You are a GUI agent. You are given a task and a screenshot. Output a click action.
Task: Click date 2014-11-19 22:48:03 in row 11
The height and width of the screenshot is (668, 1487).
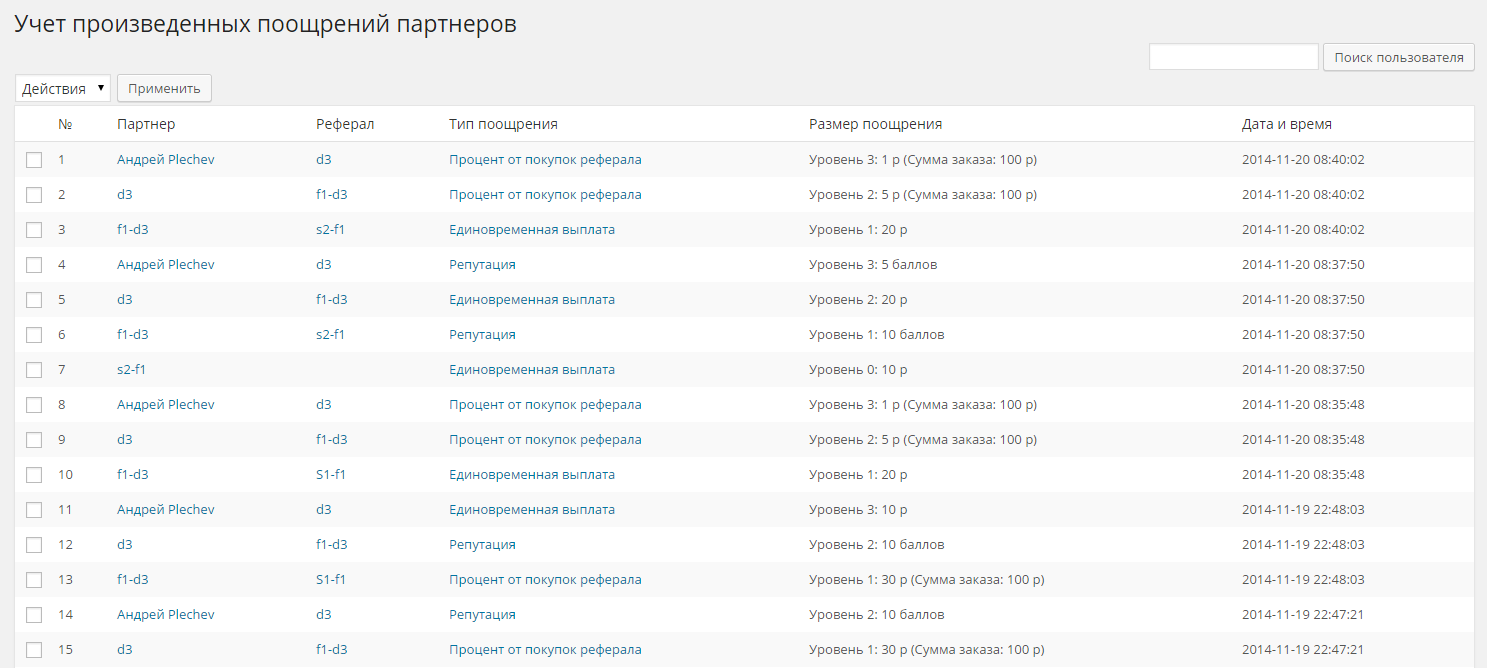click(x=1303, y=510)
